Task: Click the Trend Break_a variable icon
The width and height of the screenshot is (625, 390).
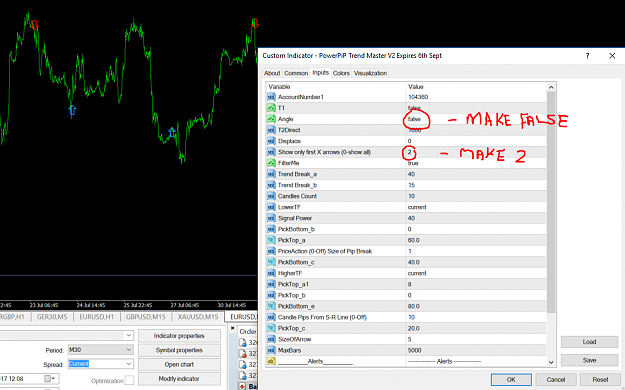Action: click(x=271, y=174)
